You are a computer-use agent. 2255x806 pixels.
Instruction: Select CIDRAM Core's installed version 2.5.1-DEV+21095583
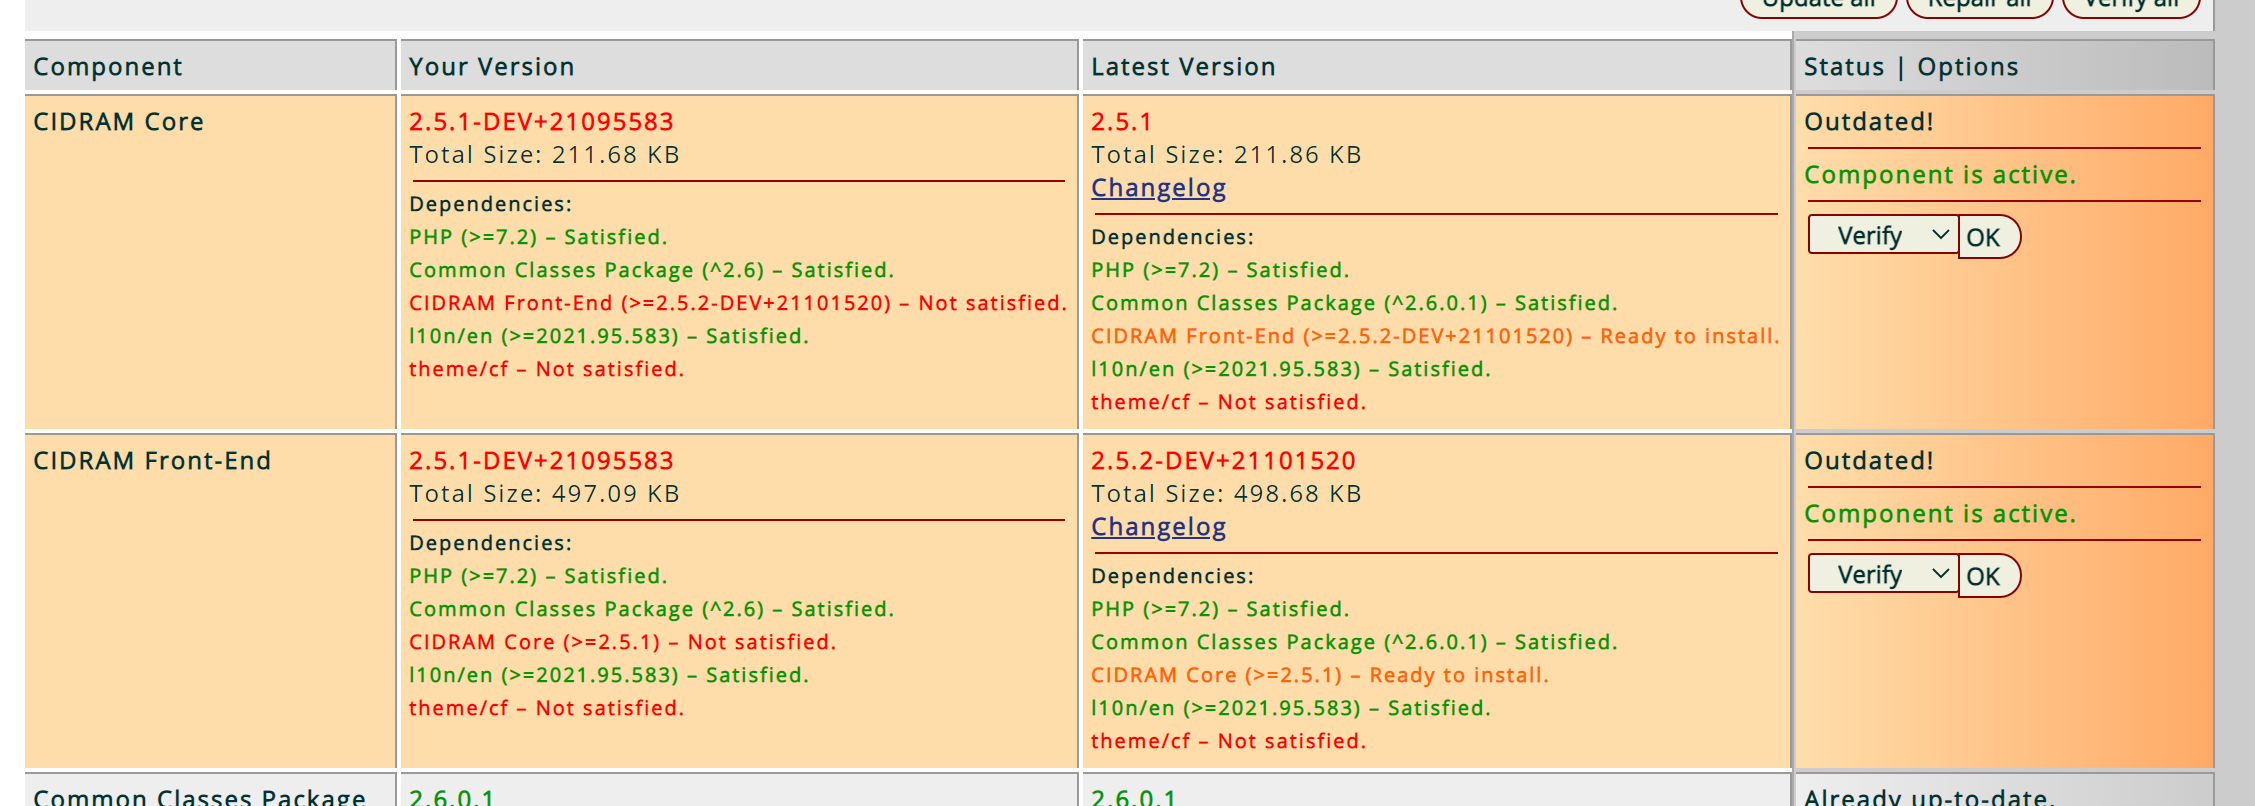pyautogui.click(x=541, y=122)
